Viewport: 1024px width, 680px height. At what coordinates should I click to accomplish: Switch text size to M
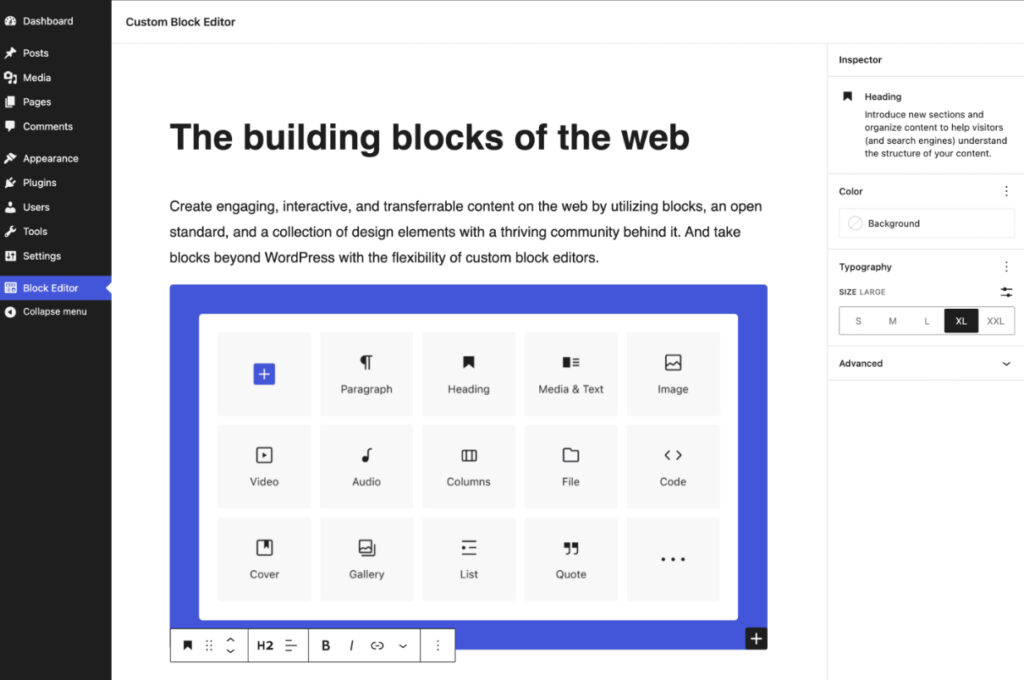pyautogui.click(x=892, y=321)
